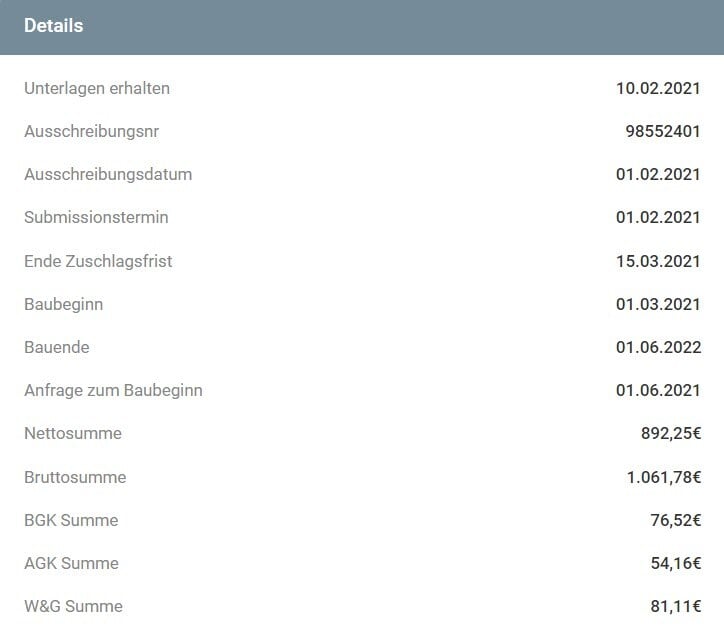This screenshot has width=724, height=636.
Task: Click the Nettosumme amount 892,25€
Action: click(670, 433)
